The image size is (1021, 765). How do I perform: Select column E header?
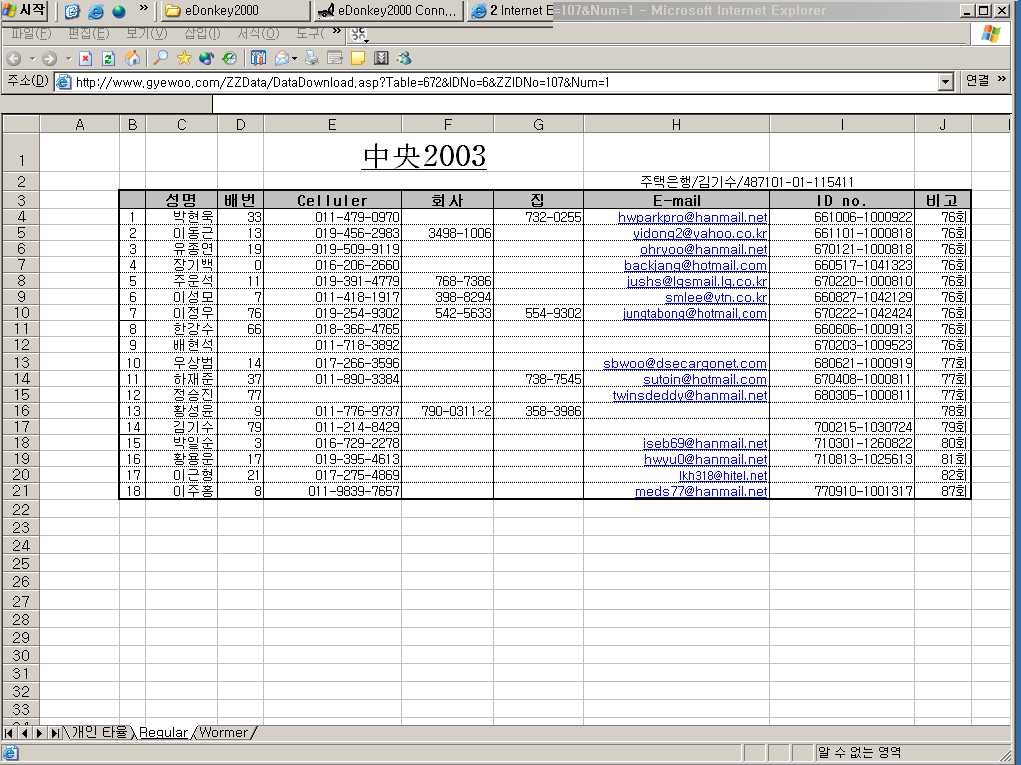pos(332,124)
